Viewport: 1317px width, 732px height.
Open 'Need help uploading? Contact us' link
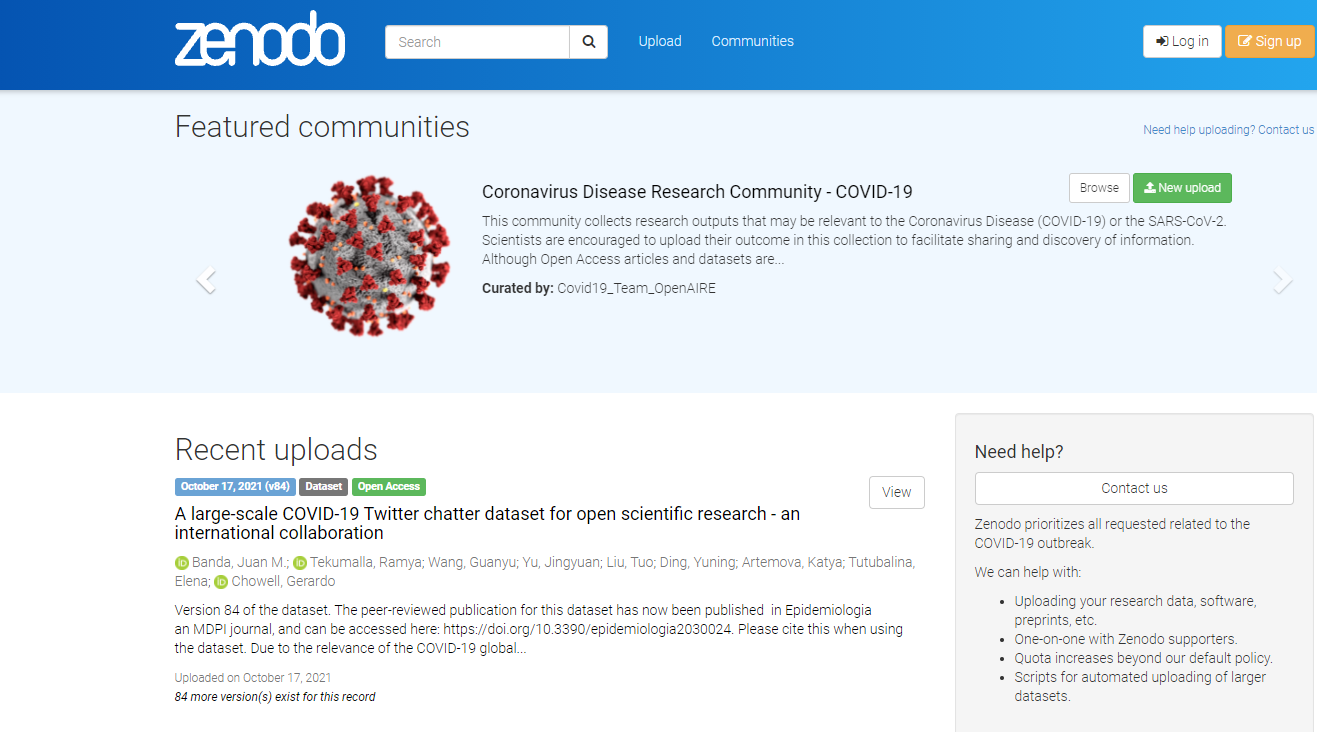point(1229,130)
